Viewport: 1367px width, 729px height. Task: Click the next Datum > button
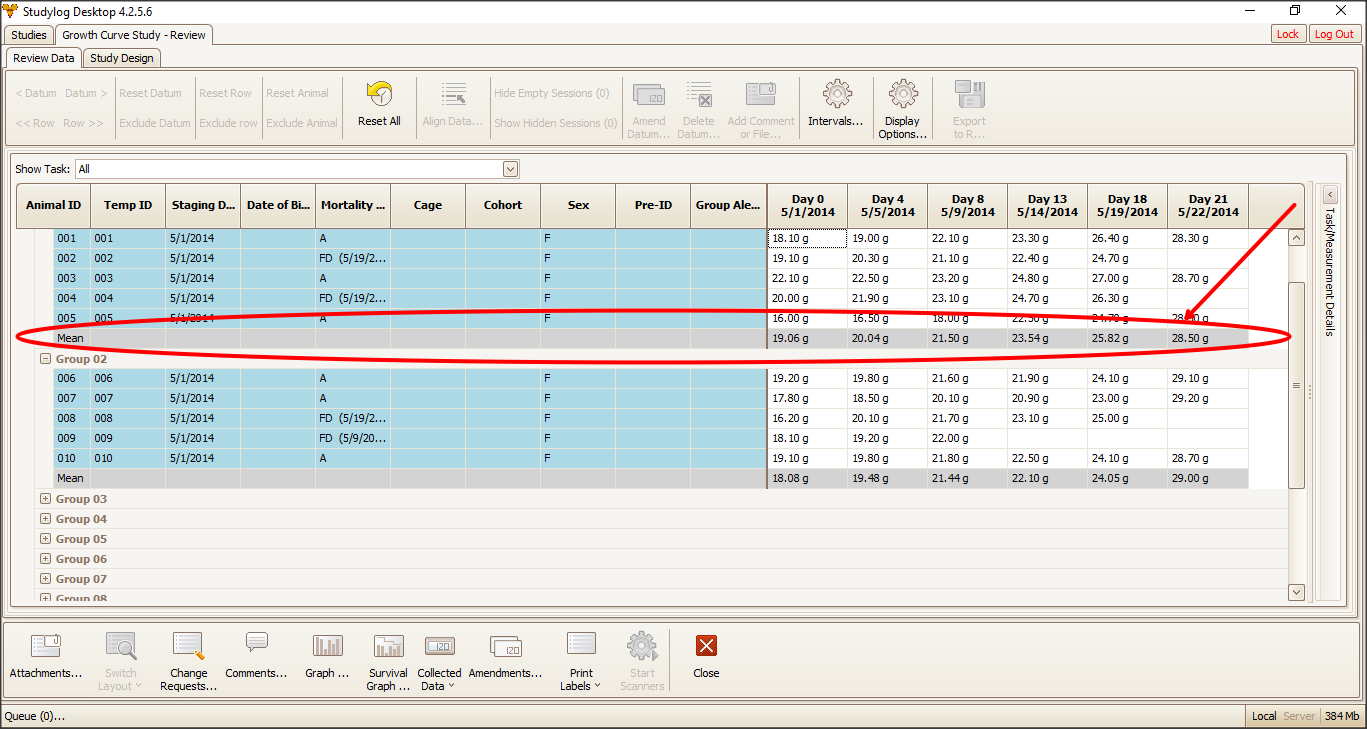coord(87,93)
